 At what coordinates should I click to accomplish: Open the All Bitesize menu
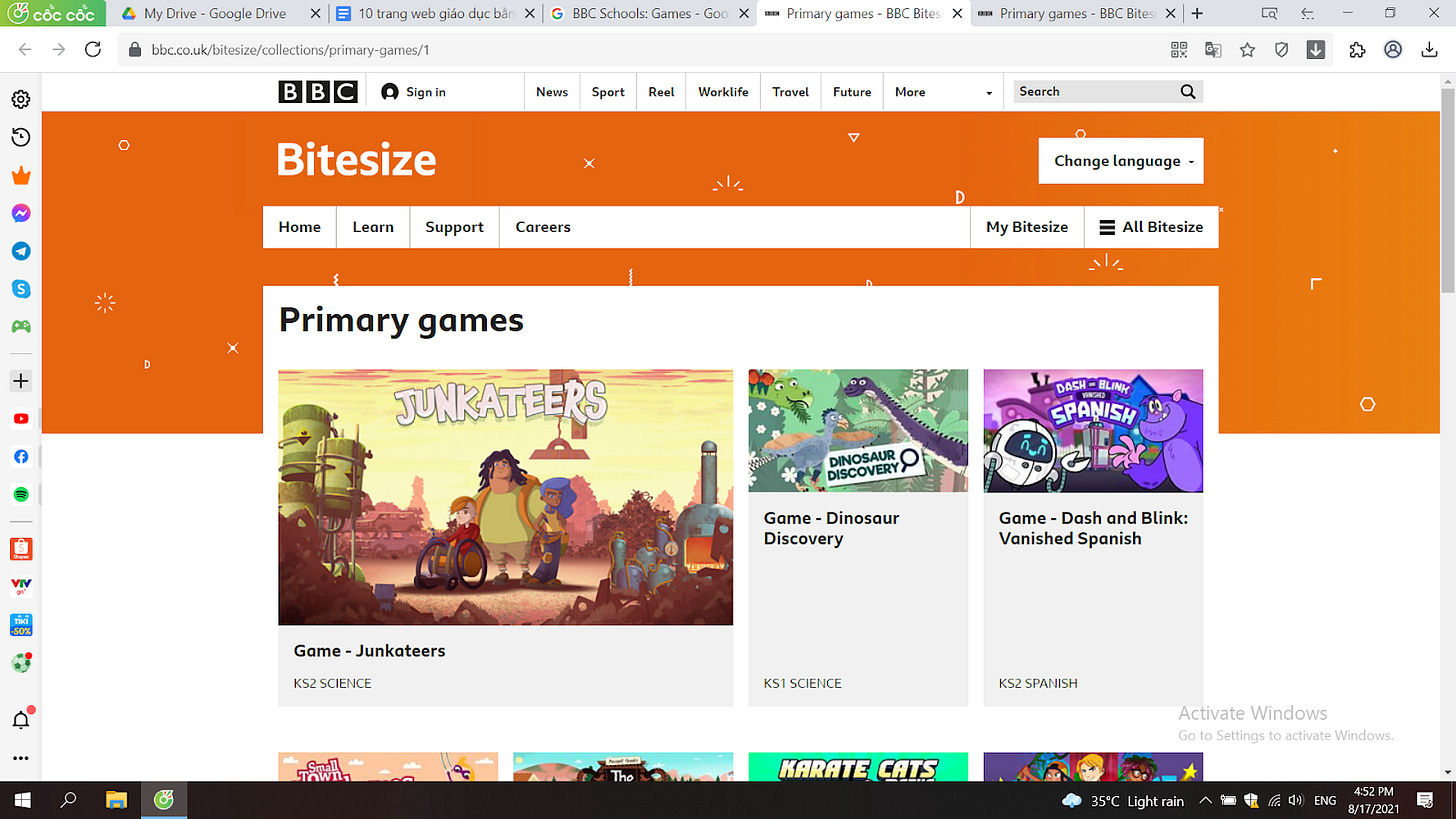click(x=1151, y=227)
